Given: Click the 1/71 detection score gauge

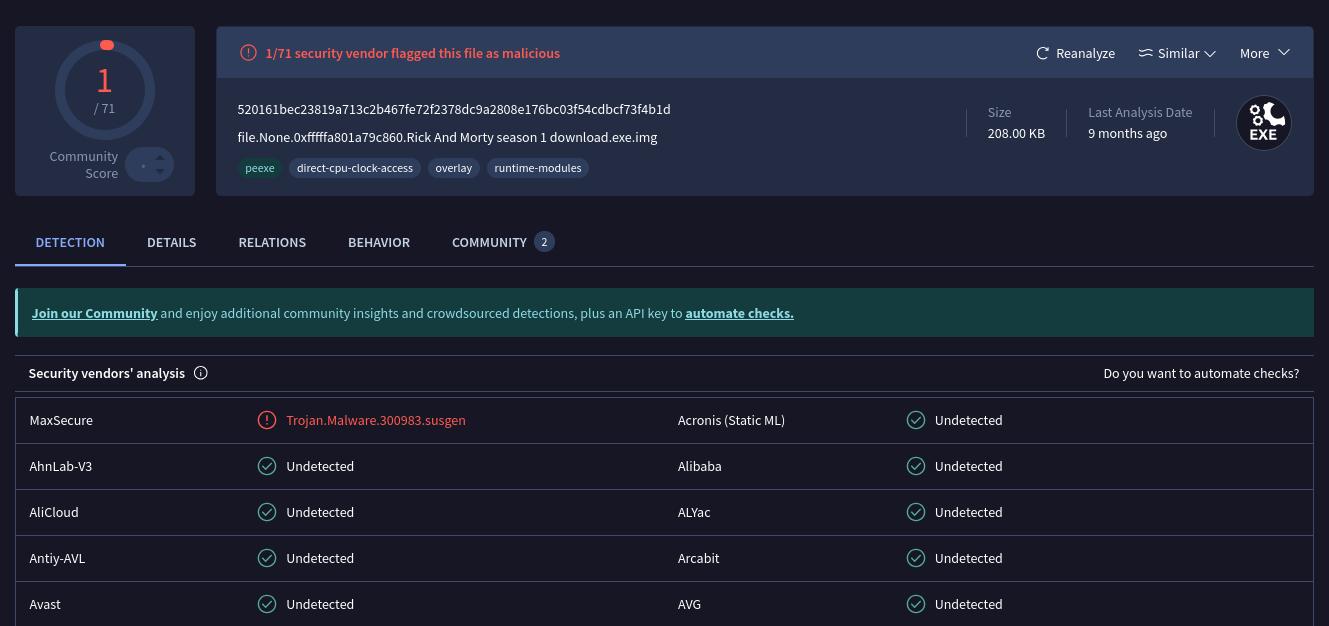Looking at the screenshot, I should coord(105,90).
